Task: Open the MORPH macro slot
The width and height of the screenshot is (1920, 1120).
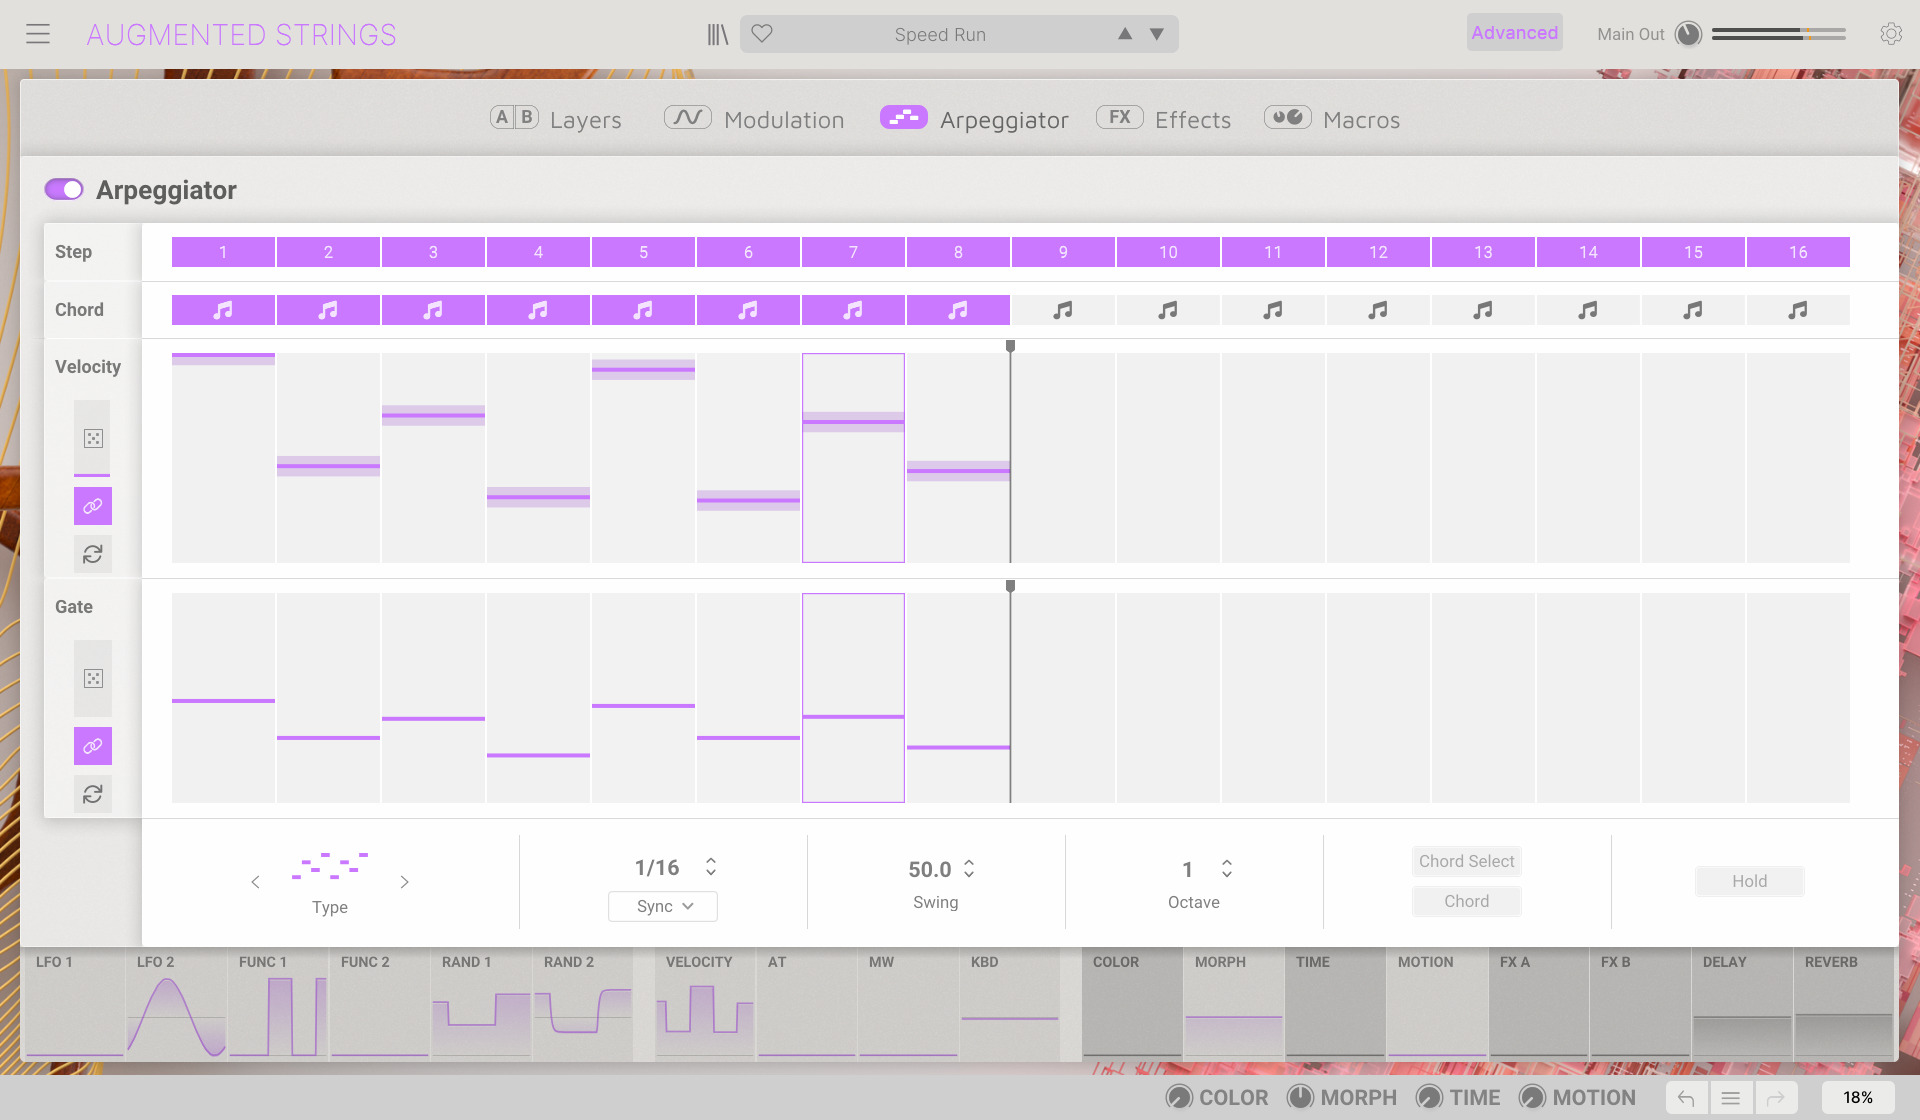Action: click(x=1234, y=1004)
